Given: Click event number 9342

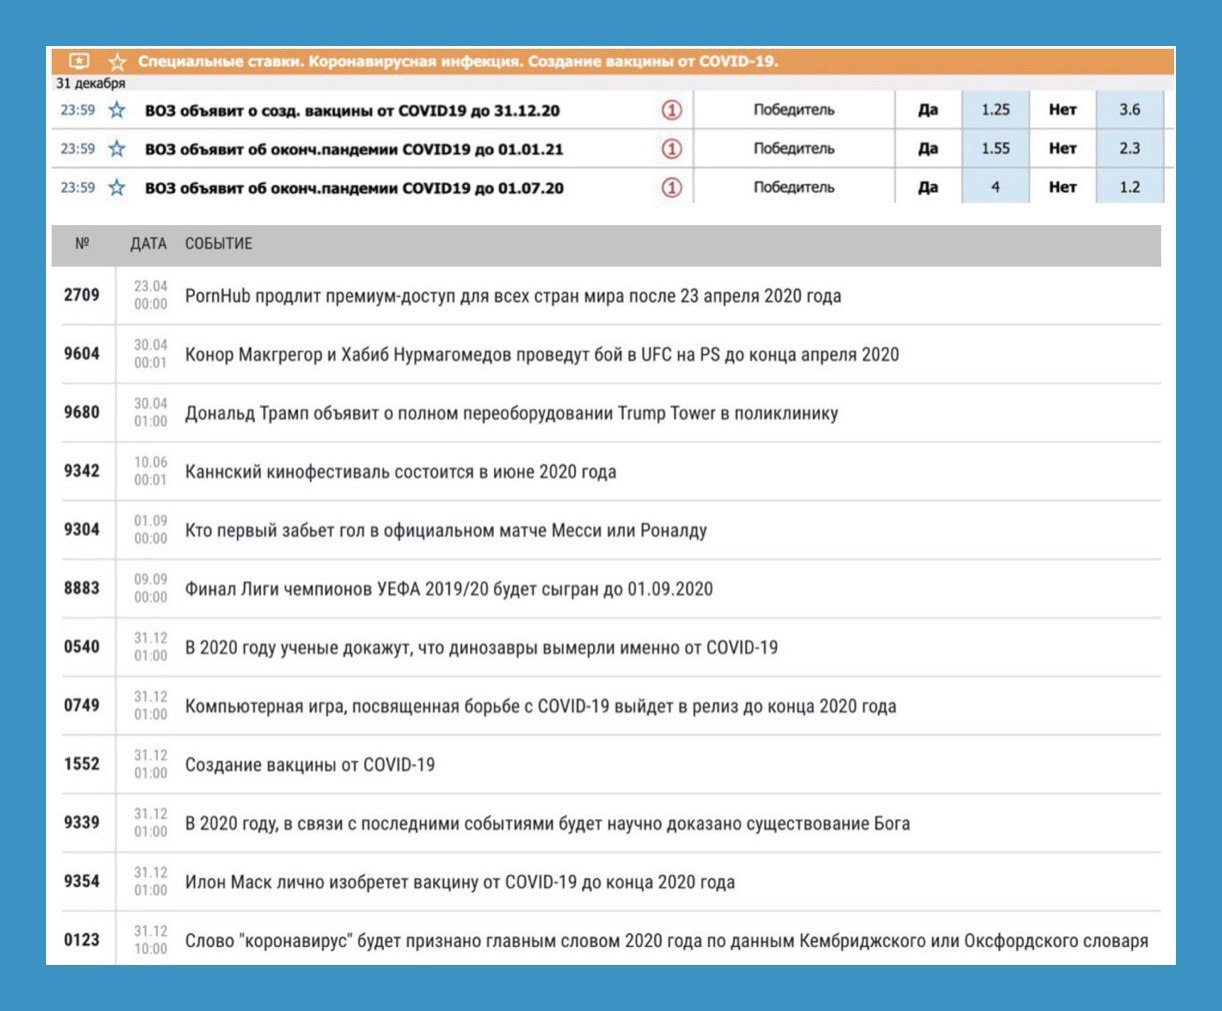Looking at the screenshot, I should tap(82, 471).
